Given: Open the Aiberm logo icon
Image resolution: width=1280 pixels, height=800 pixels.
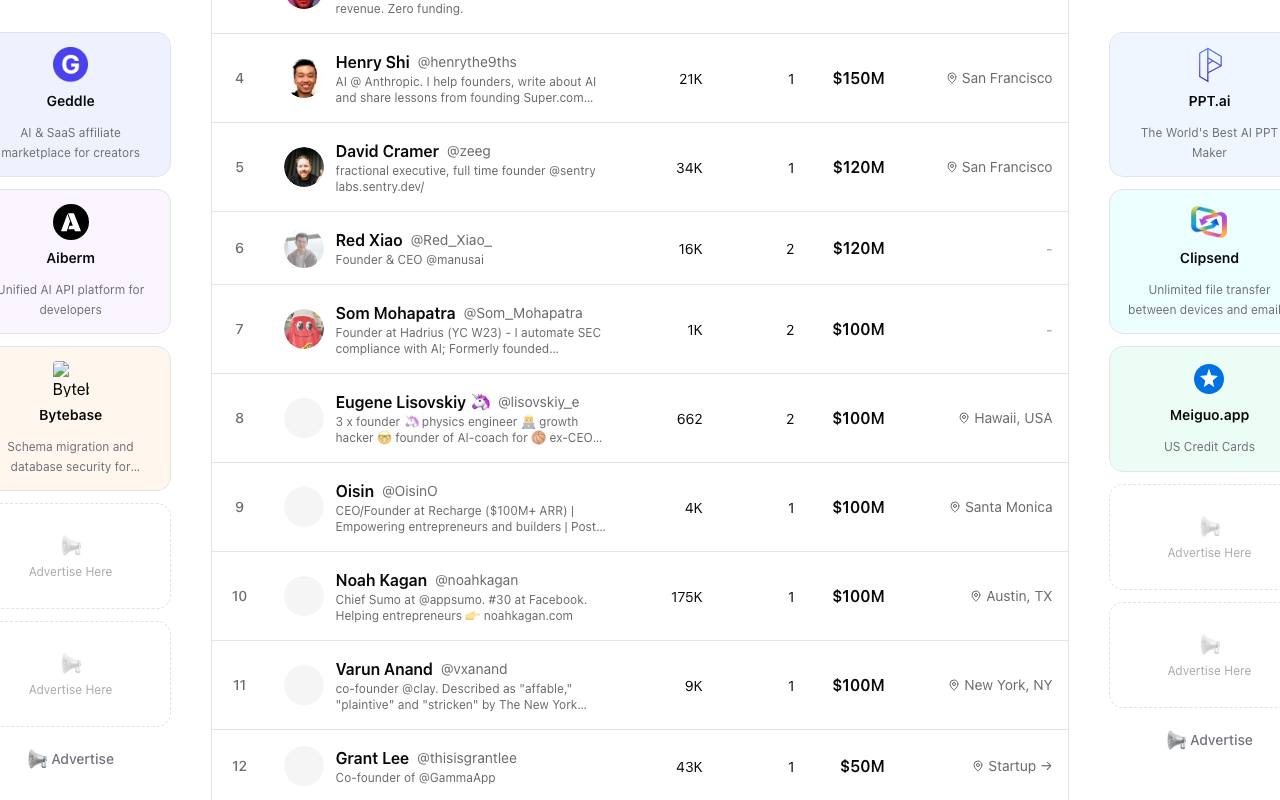Looking at the screenshot, I should 70,222.
